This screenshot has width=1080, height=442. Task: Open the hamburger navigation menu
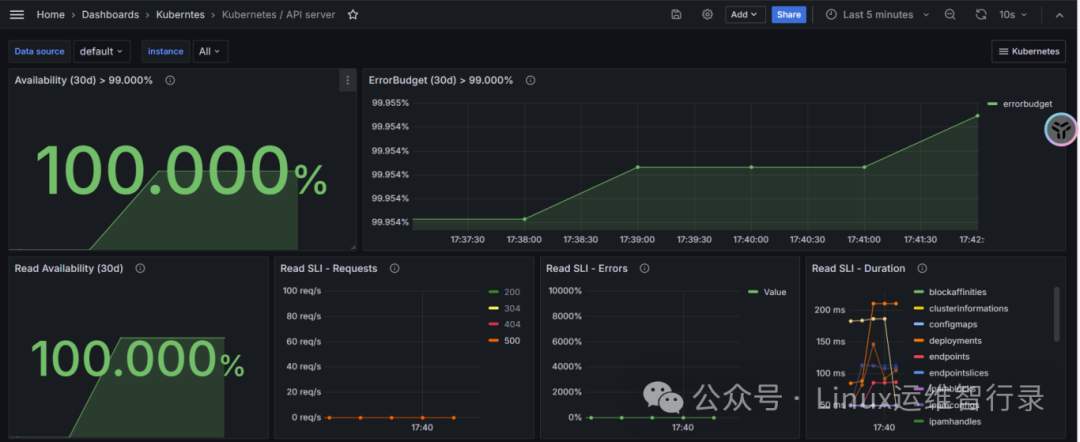[17, 14]
